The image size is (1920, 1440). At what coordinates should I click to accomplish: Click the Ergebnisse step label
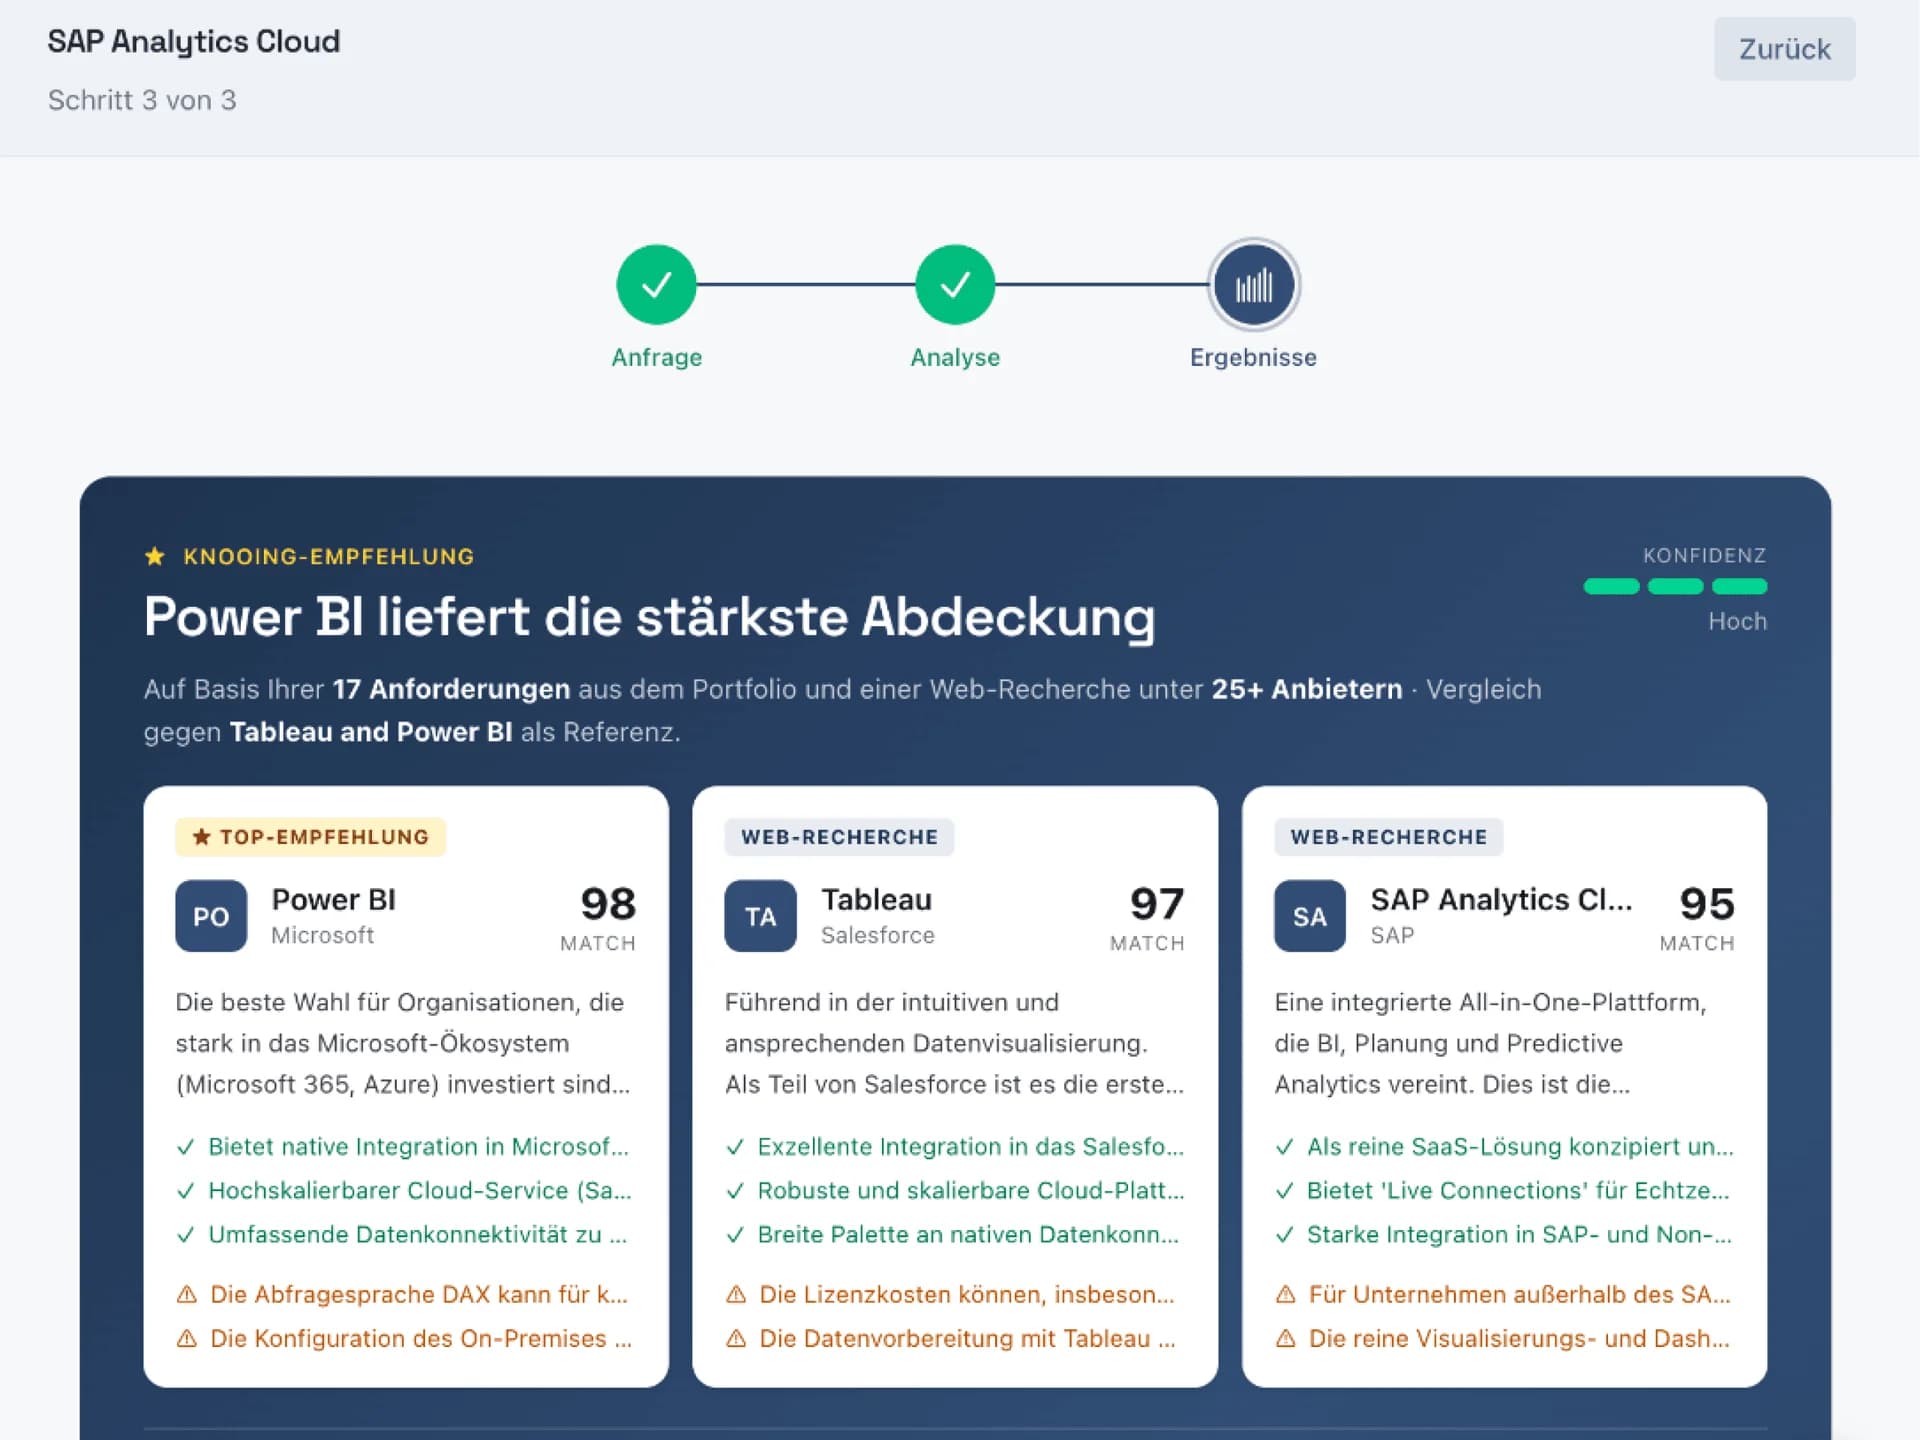point(1253,357)
